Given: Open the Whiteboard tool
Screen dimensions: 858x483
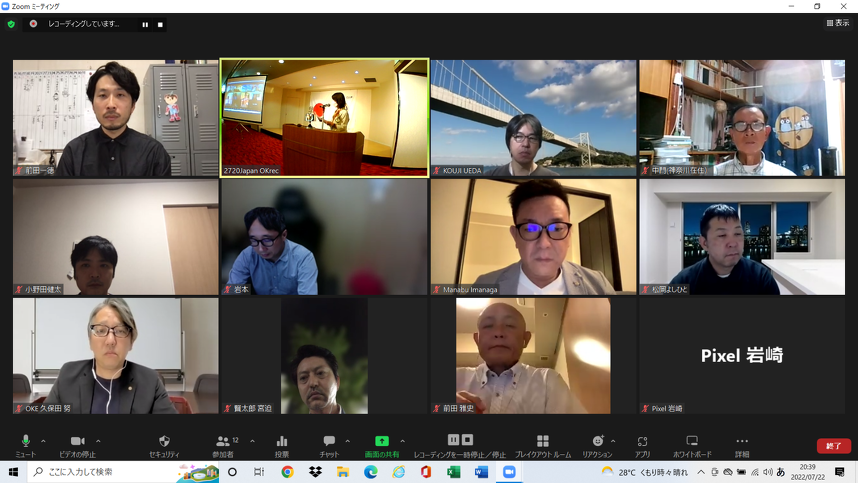Looking at the screenshot, I should (x=692, y=443).
